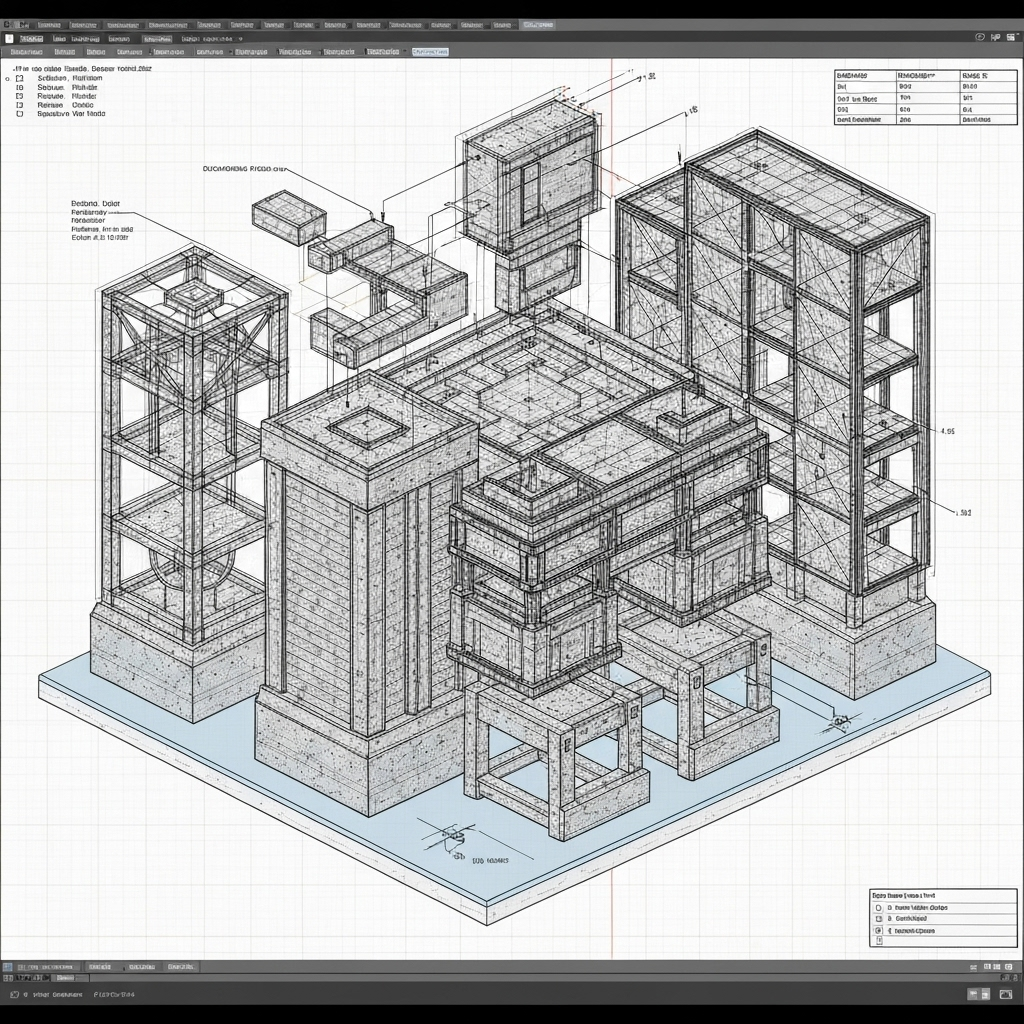Click the last icon in the top-right toolbar cluster
The width and height of the screenshot is (1024, 1024).
click(x=1011, y=37)
